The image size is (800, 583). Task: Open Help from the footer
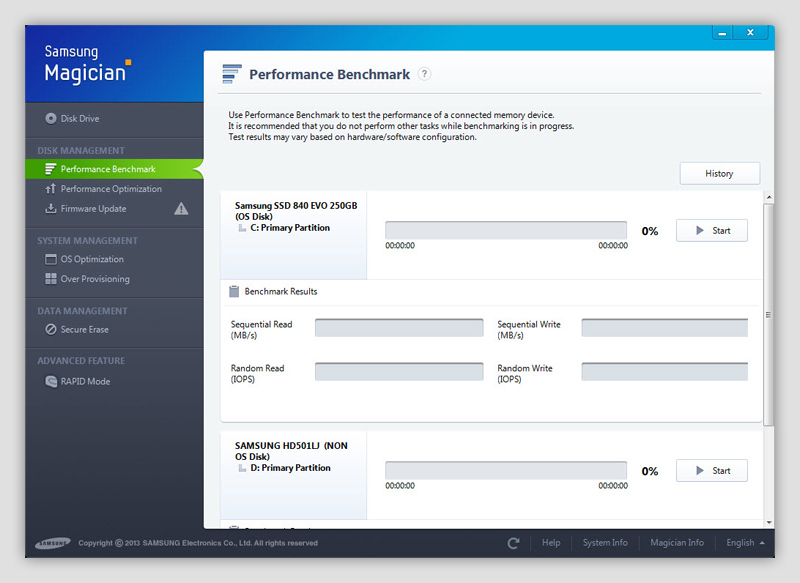551,543
